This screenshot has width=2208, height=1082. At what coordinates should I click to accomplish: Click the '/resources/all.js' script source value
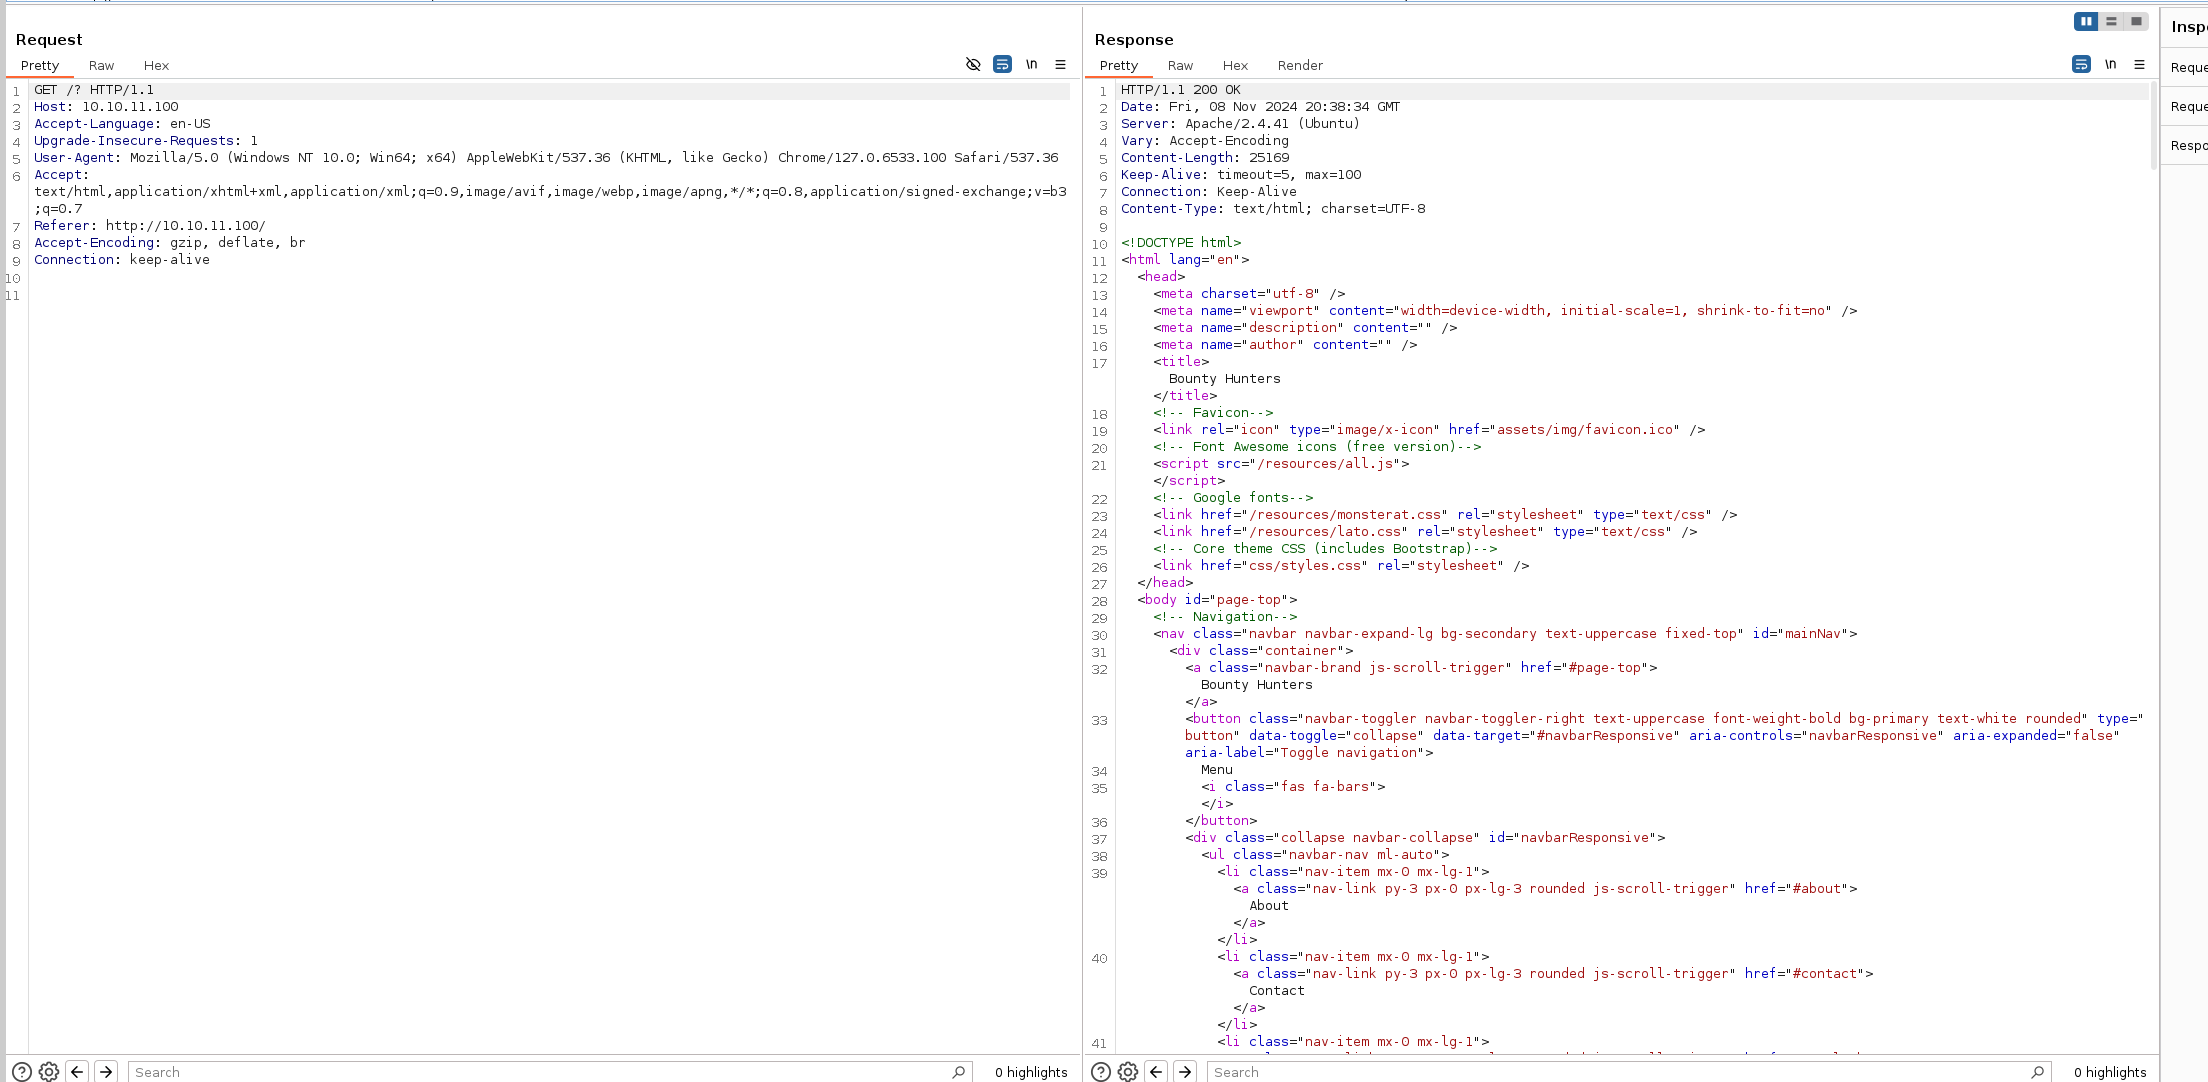click(1325, 464)
